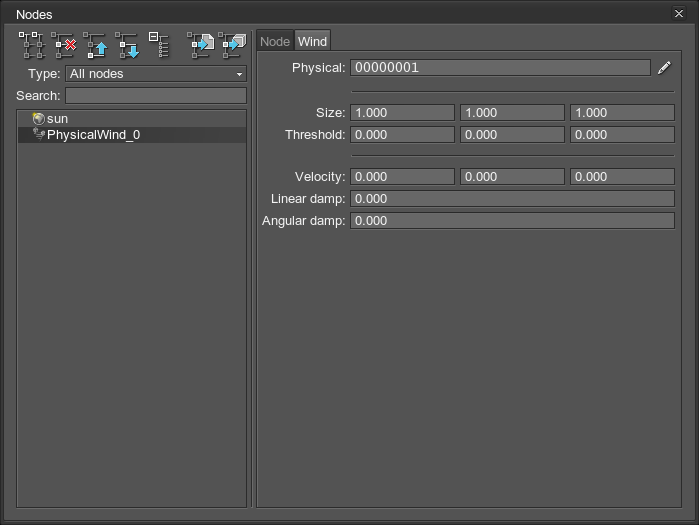Click the Search input field
Viewport: 699px width, 525px height.
click(x=156, y=96)
